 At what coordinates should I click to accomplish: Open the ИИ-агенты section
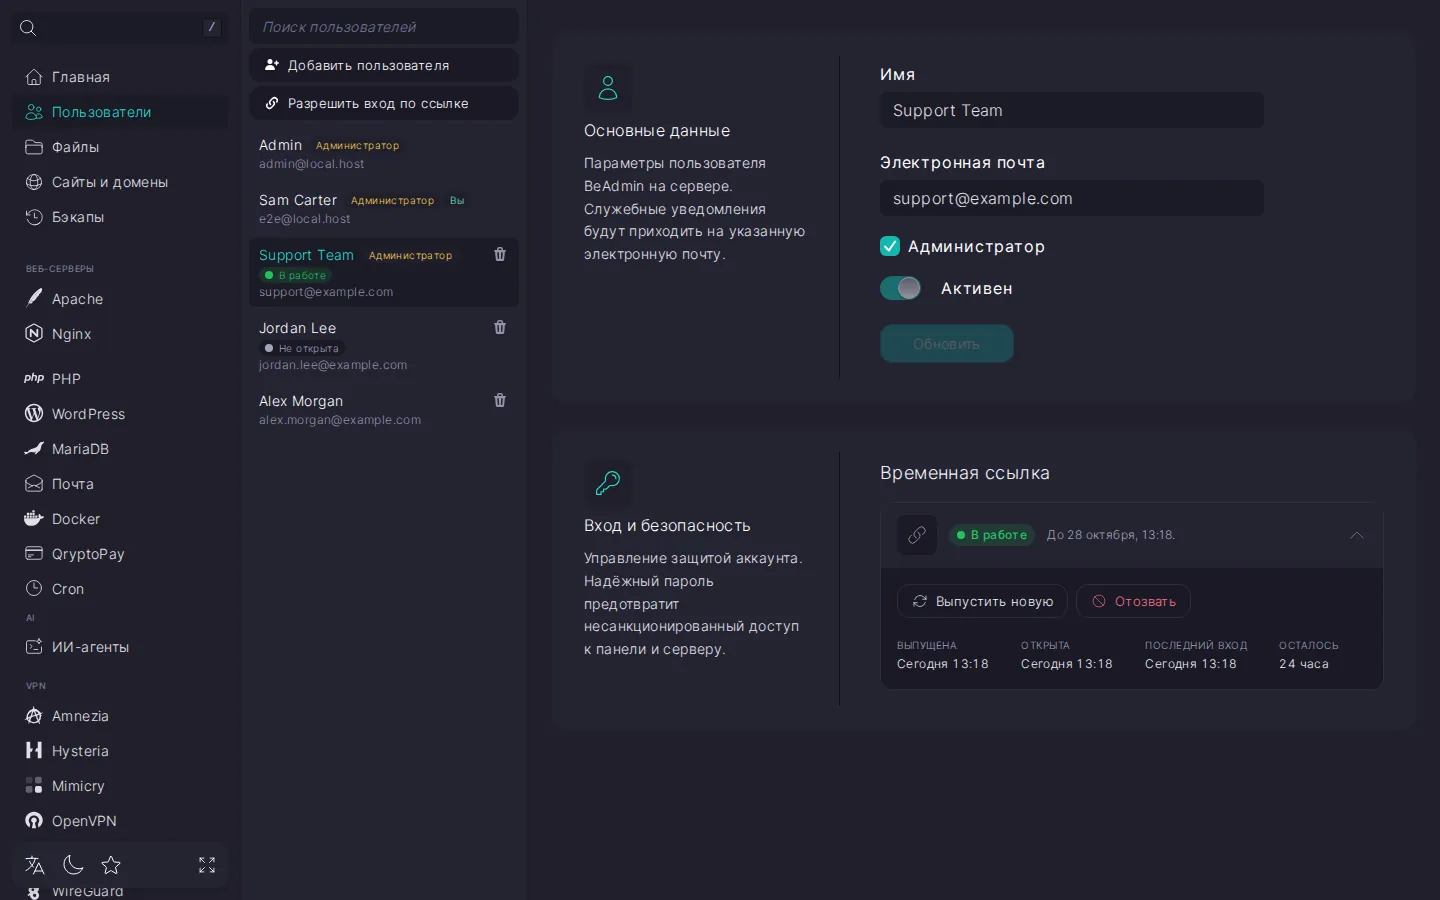click(x=120, y=647)
